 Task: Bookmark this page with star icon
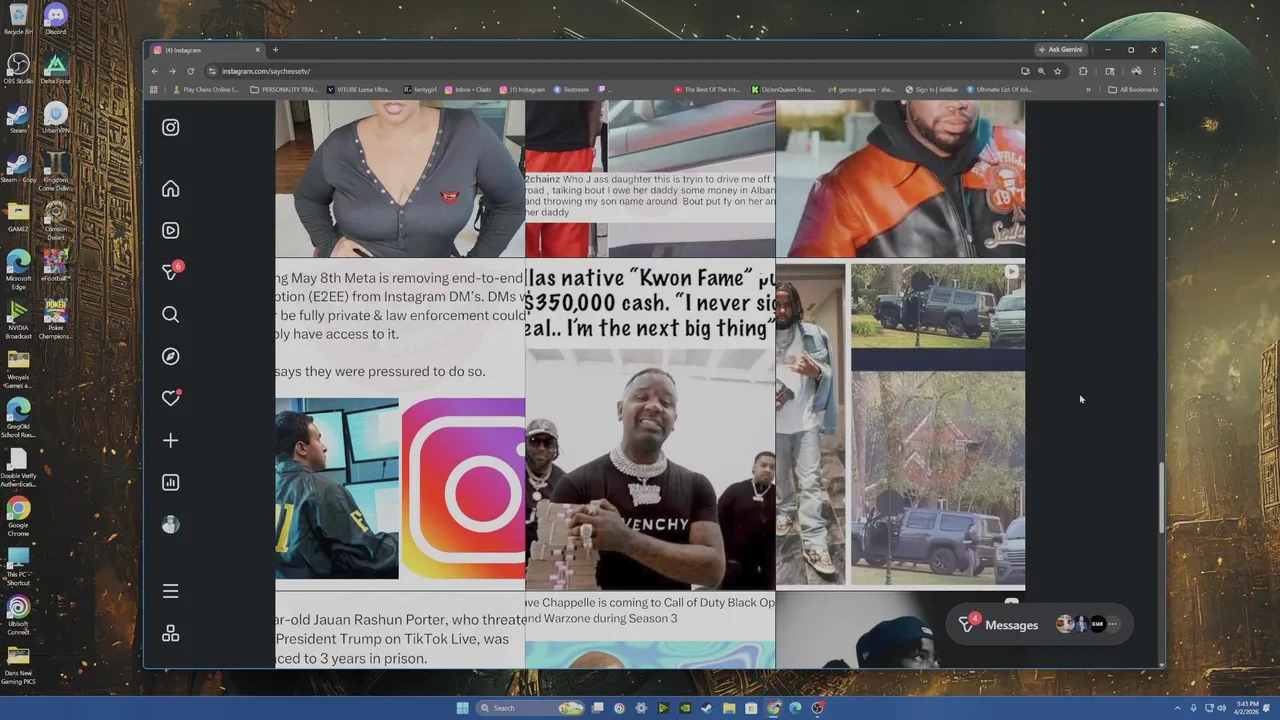pyautogui.click(x=1057, y=71)
